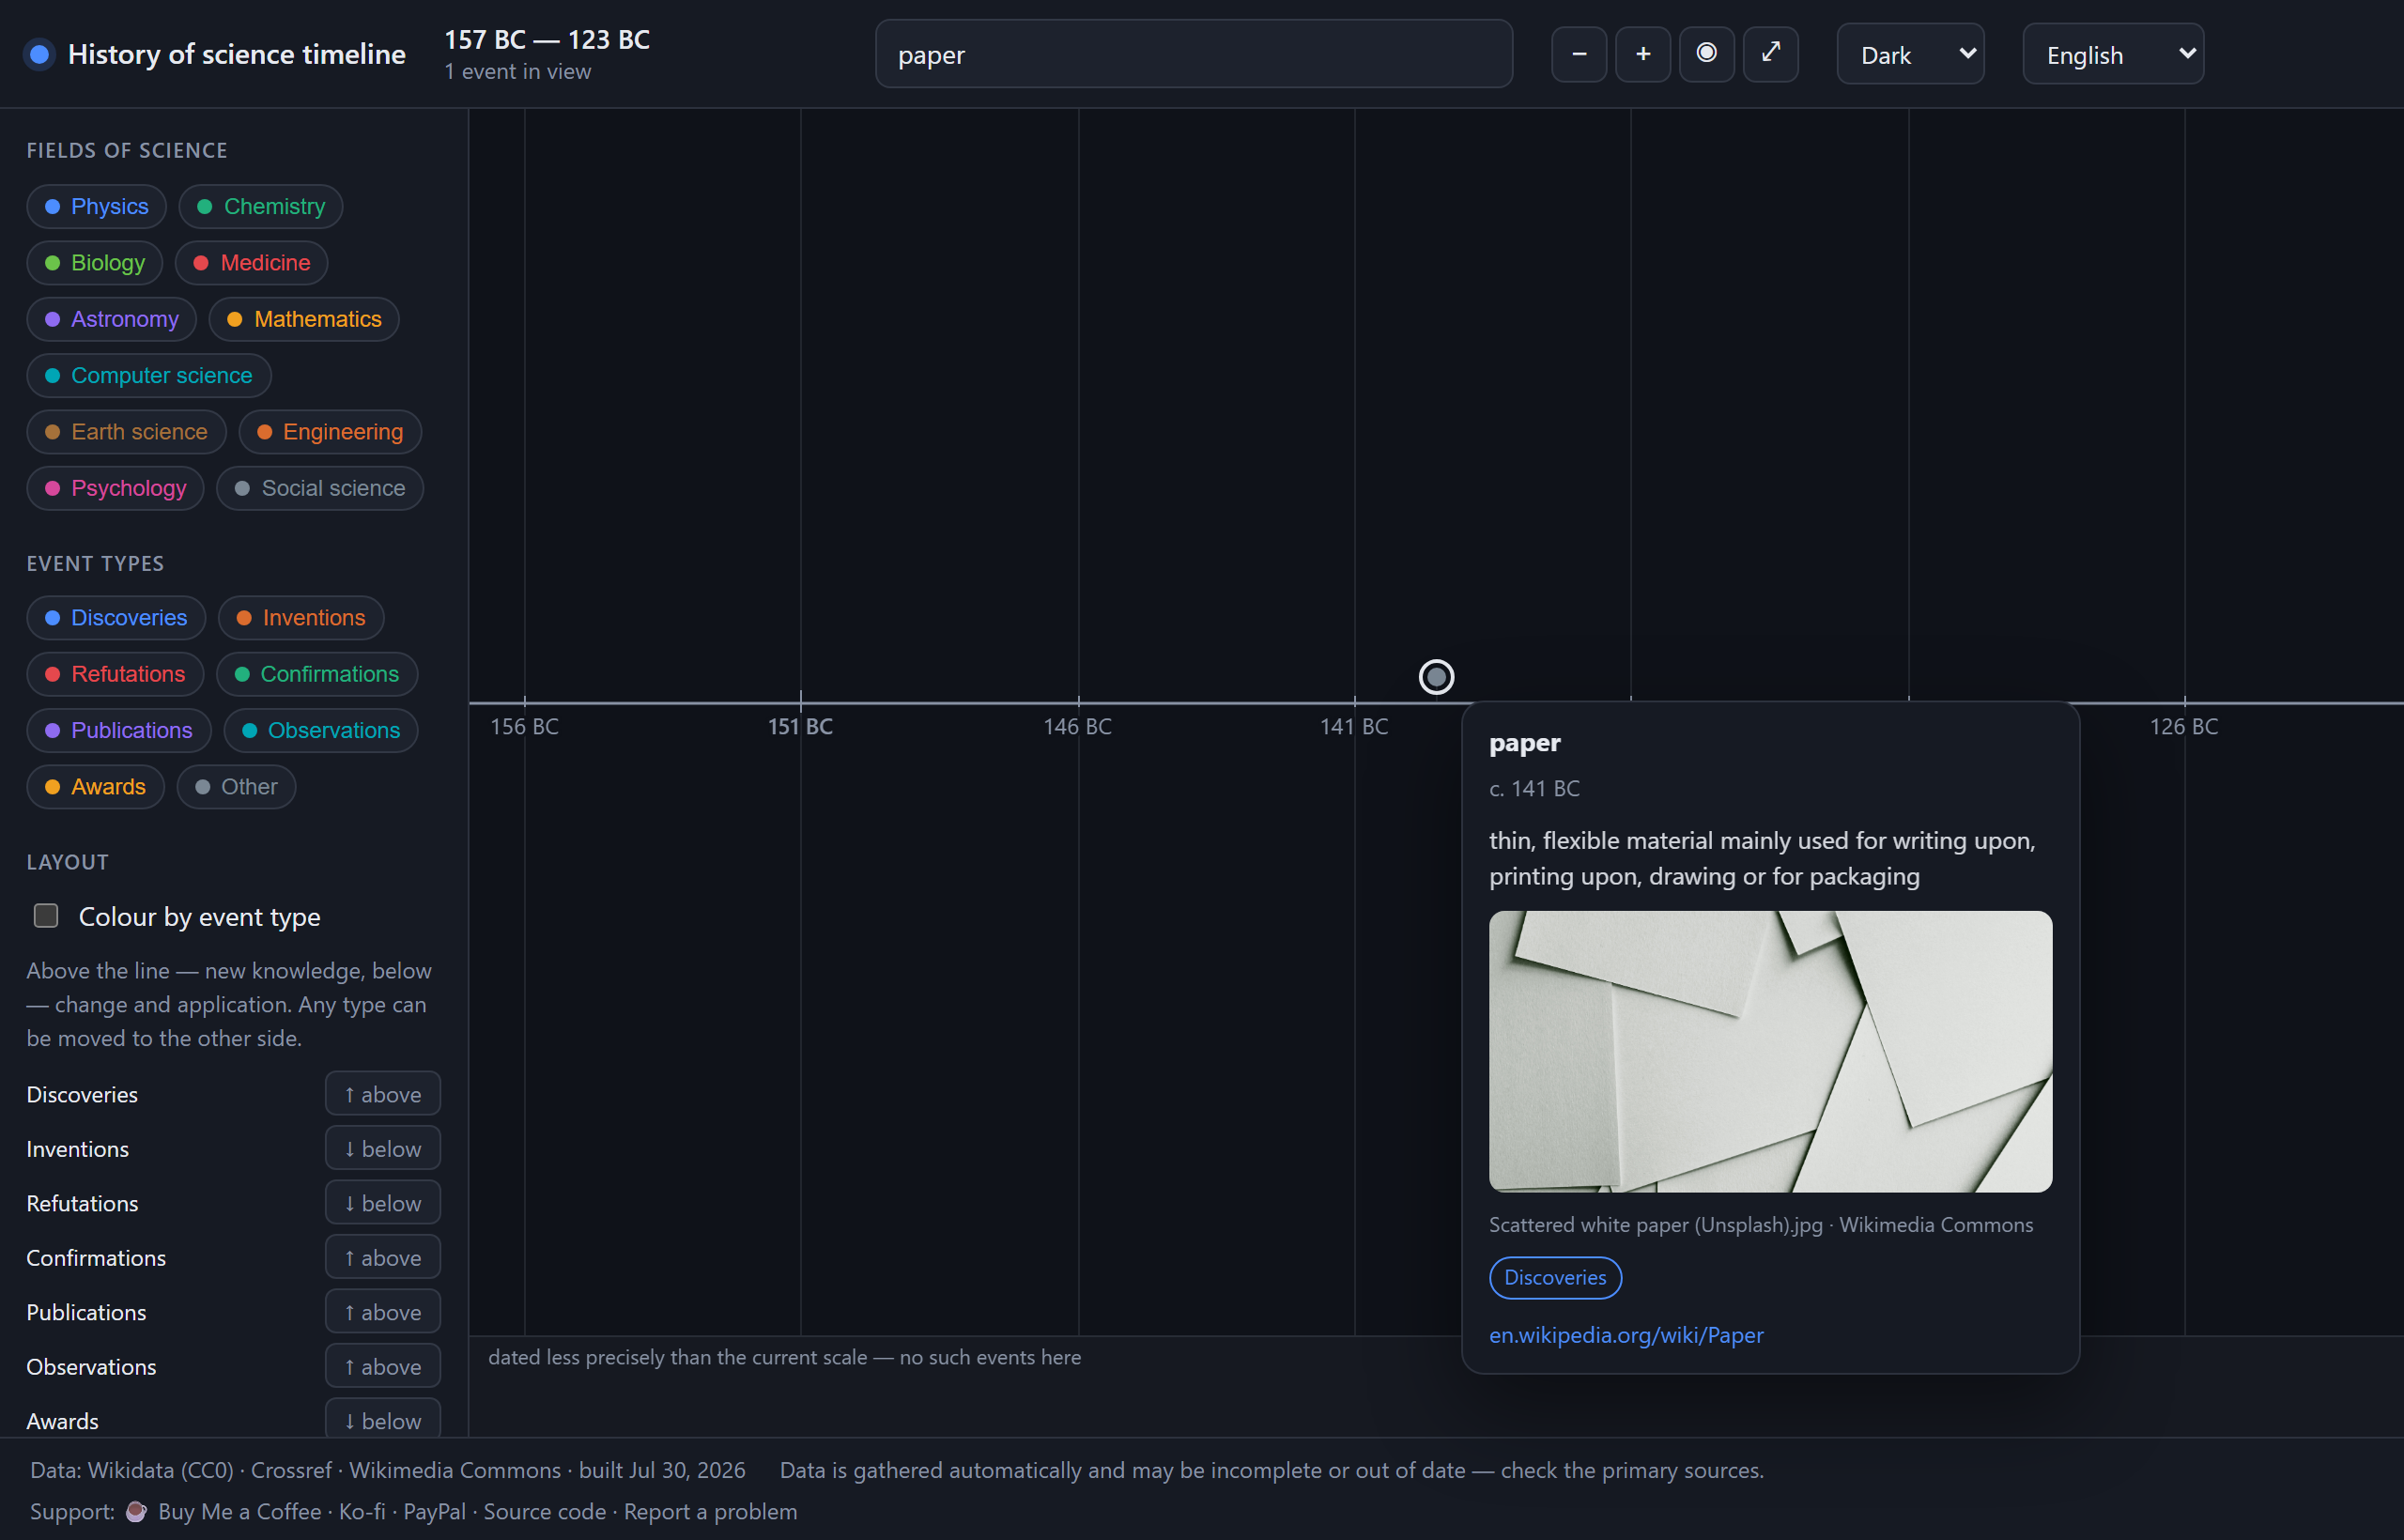Switch Observations layout from above
Image resolution: width=2404 pixels, height=1540 pixels.
[382, 1366]
